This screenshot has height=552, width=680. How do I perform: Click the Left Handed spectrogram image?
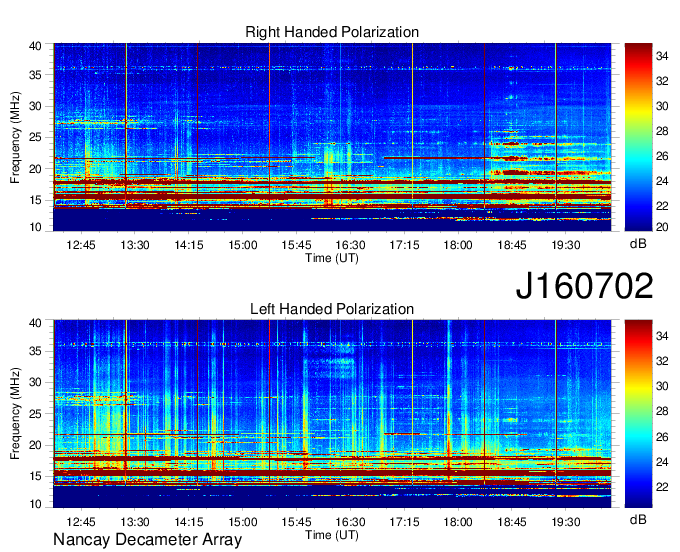332,414
